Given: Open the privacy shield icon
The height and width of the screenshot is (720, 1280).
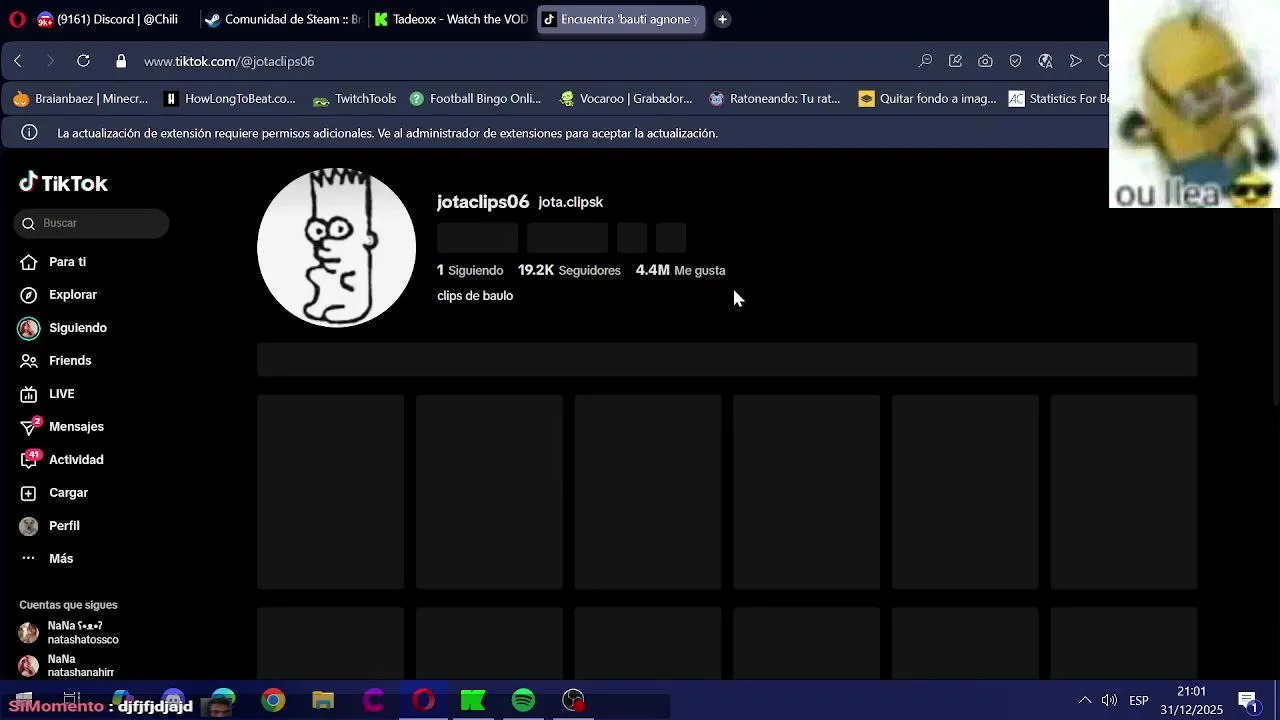Looking at the screenshot, I should click(1016, 61).
